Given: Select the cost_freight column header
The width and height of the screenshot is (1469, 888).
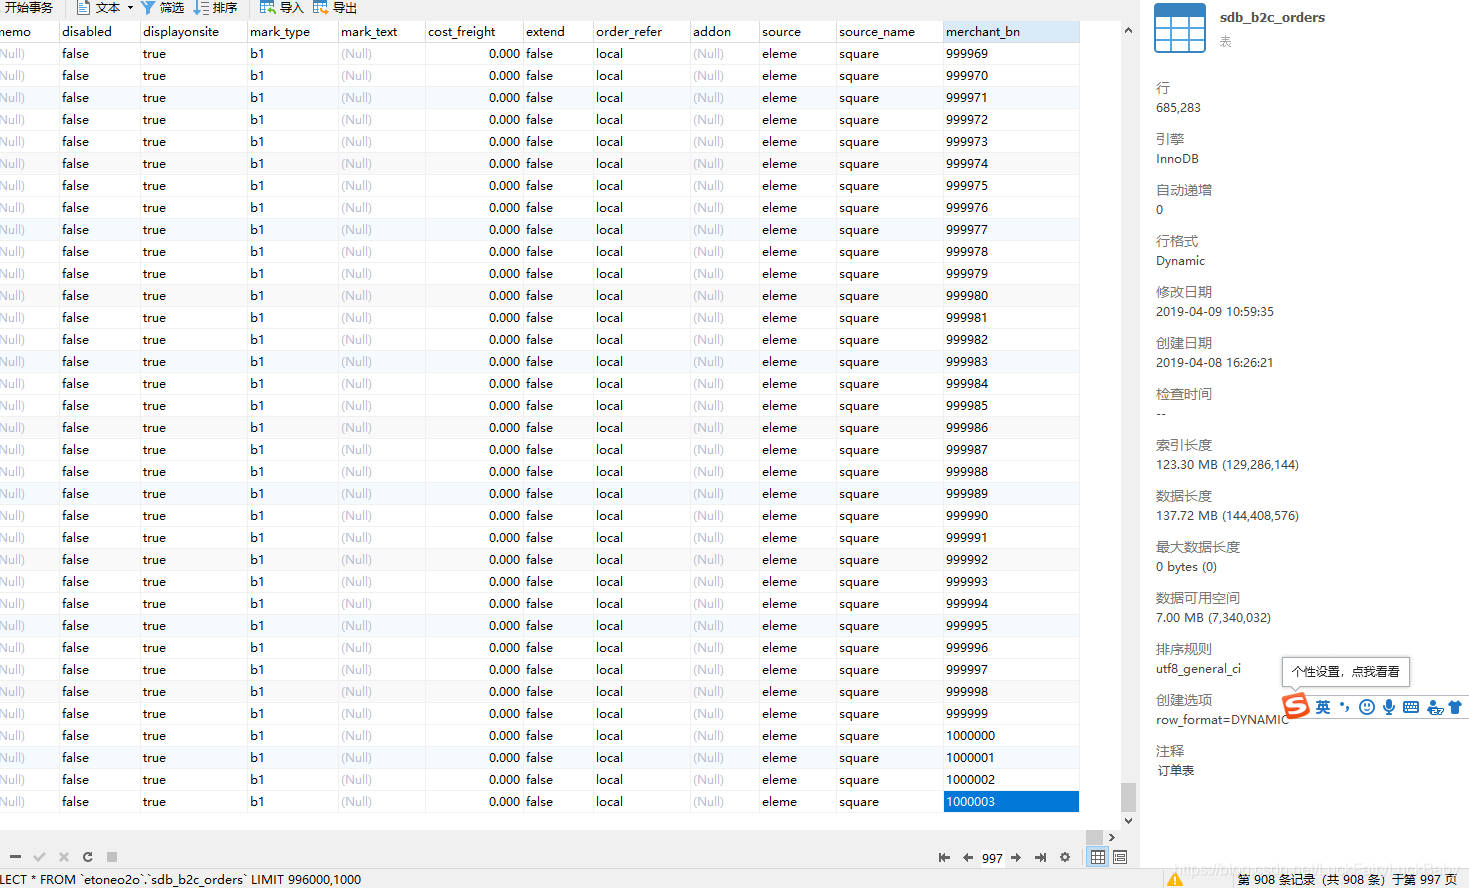Looking at the screenshot, I should (x=462, y=32).
